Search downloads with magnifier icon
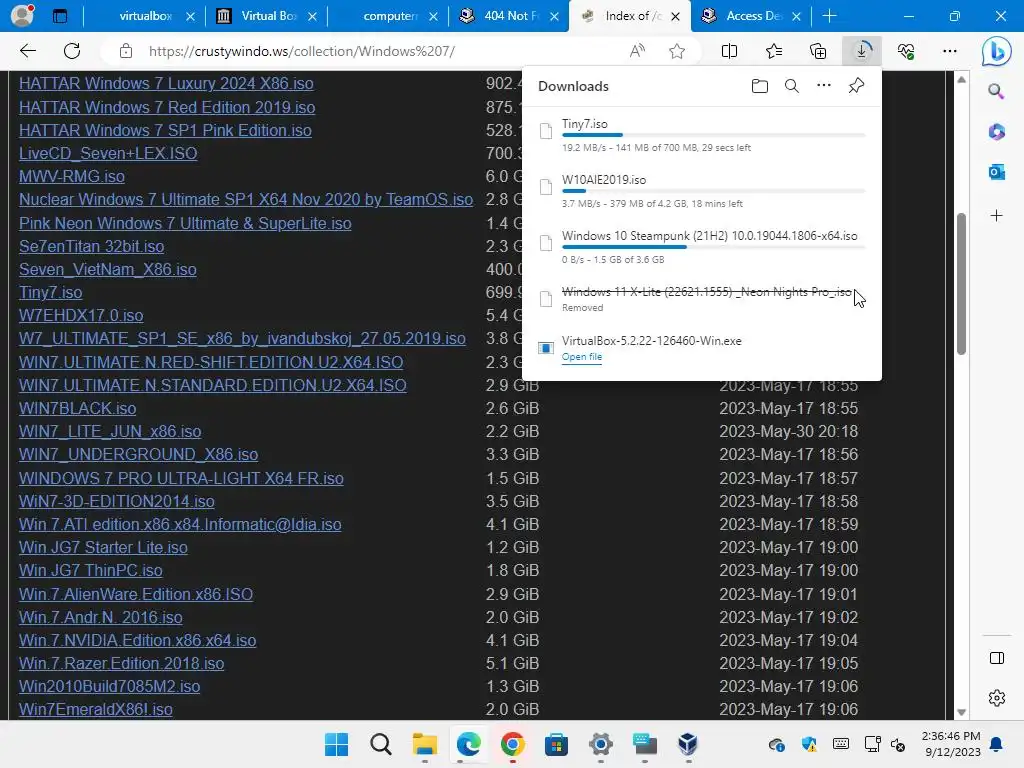 (x=792, y=86)
